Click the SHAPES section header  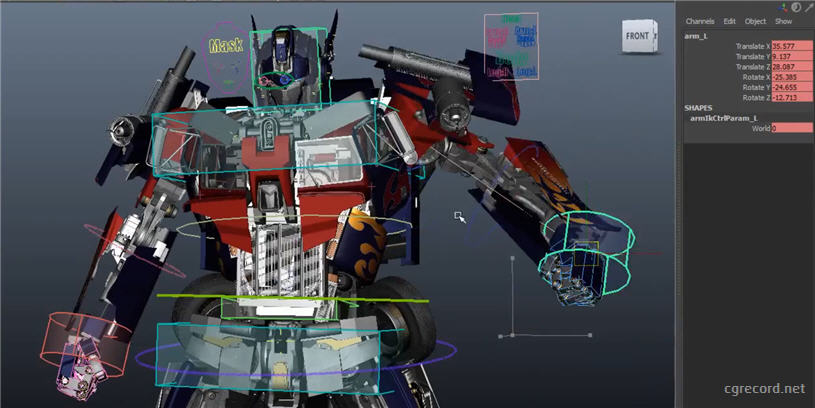(x=698, y=108)
